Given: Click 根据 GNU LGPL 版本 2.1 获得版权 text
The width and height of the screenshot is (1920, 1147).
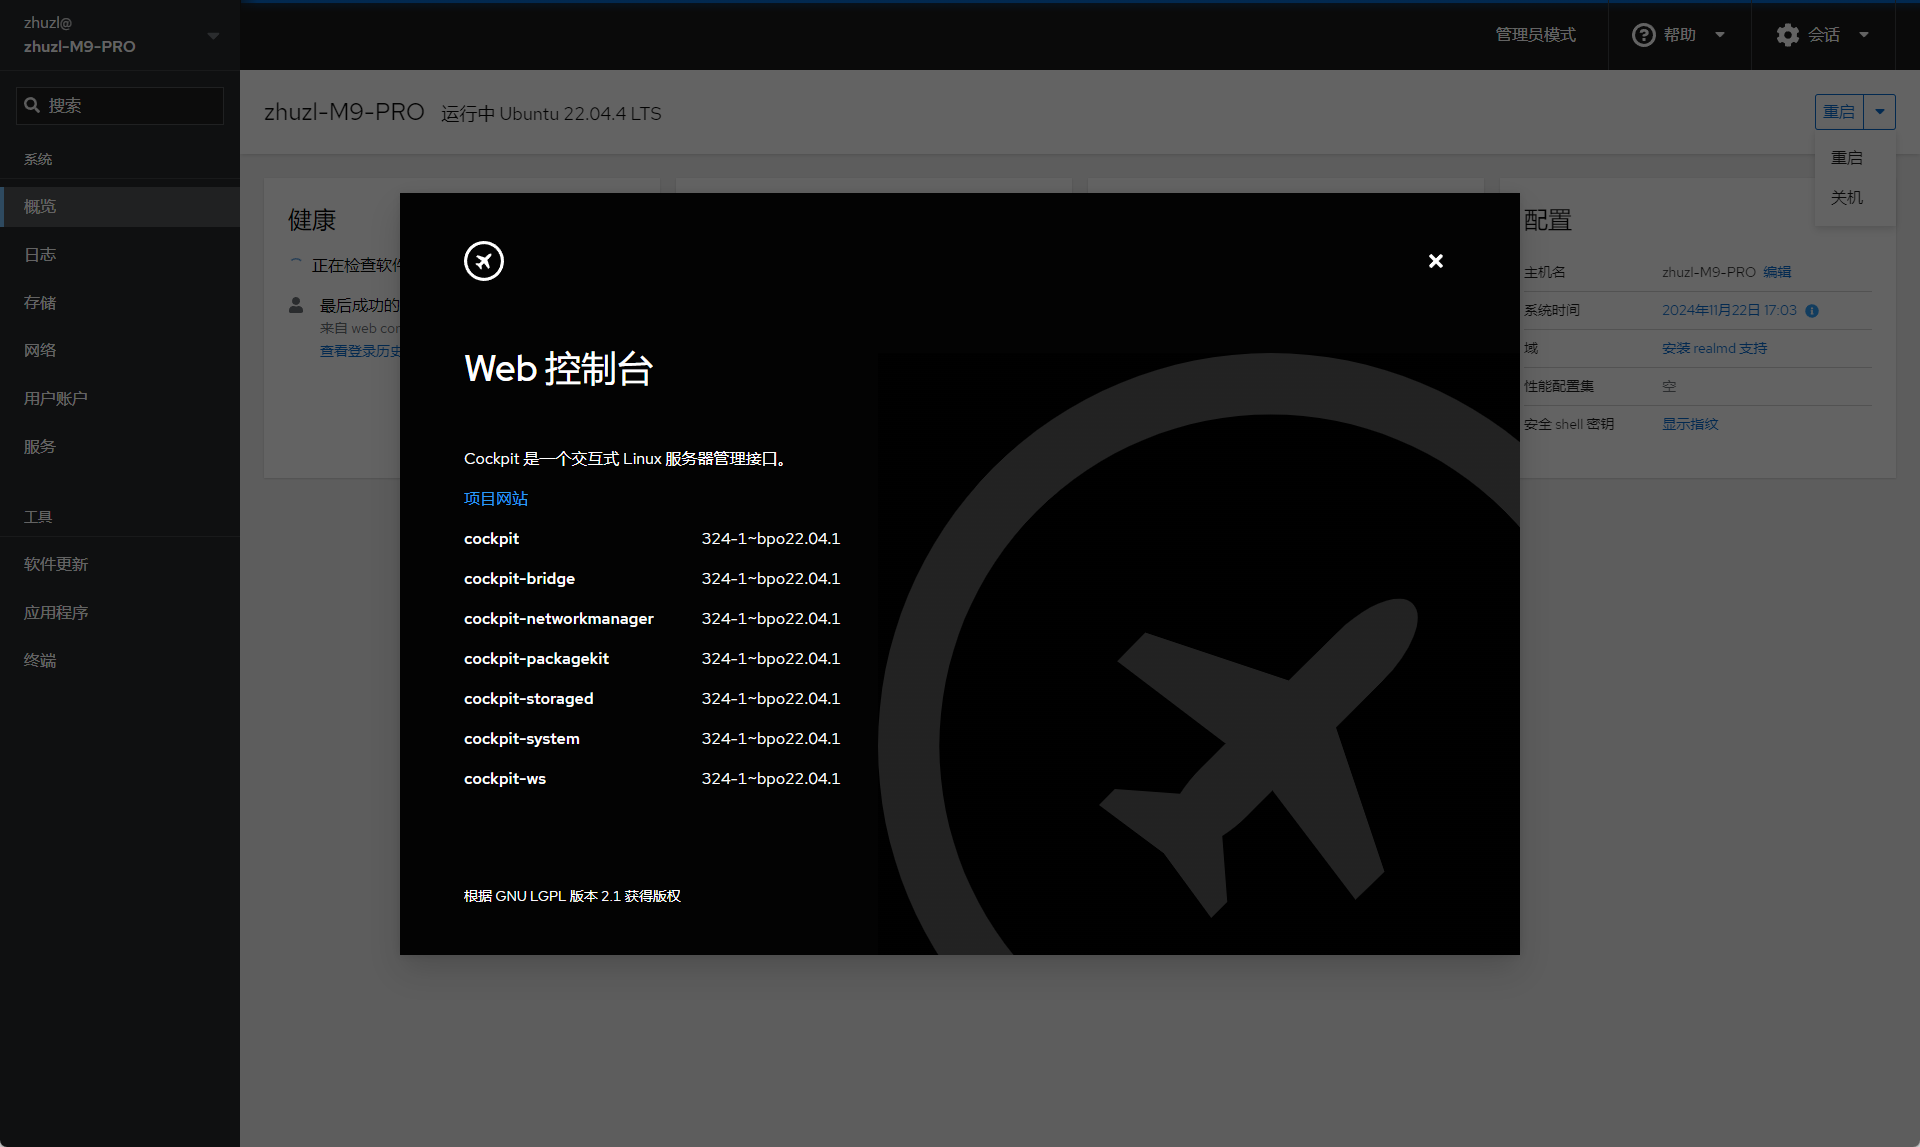Looking at the screenshot, I should click(572, 896).
